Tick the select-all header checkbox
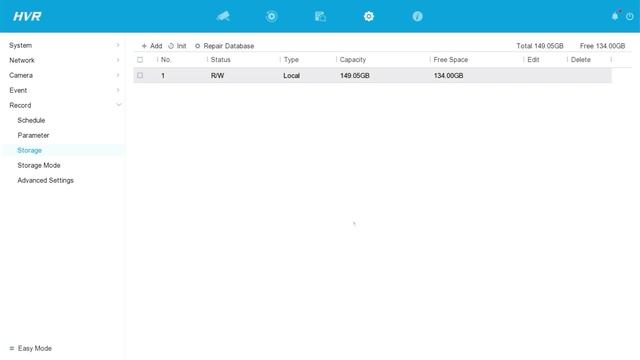 tap(140, 60)
